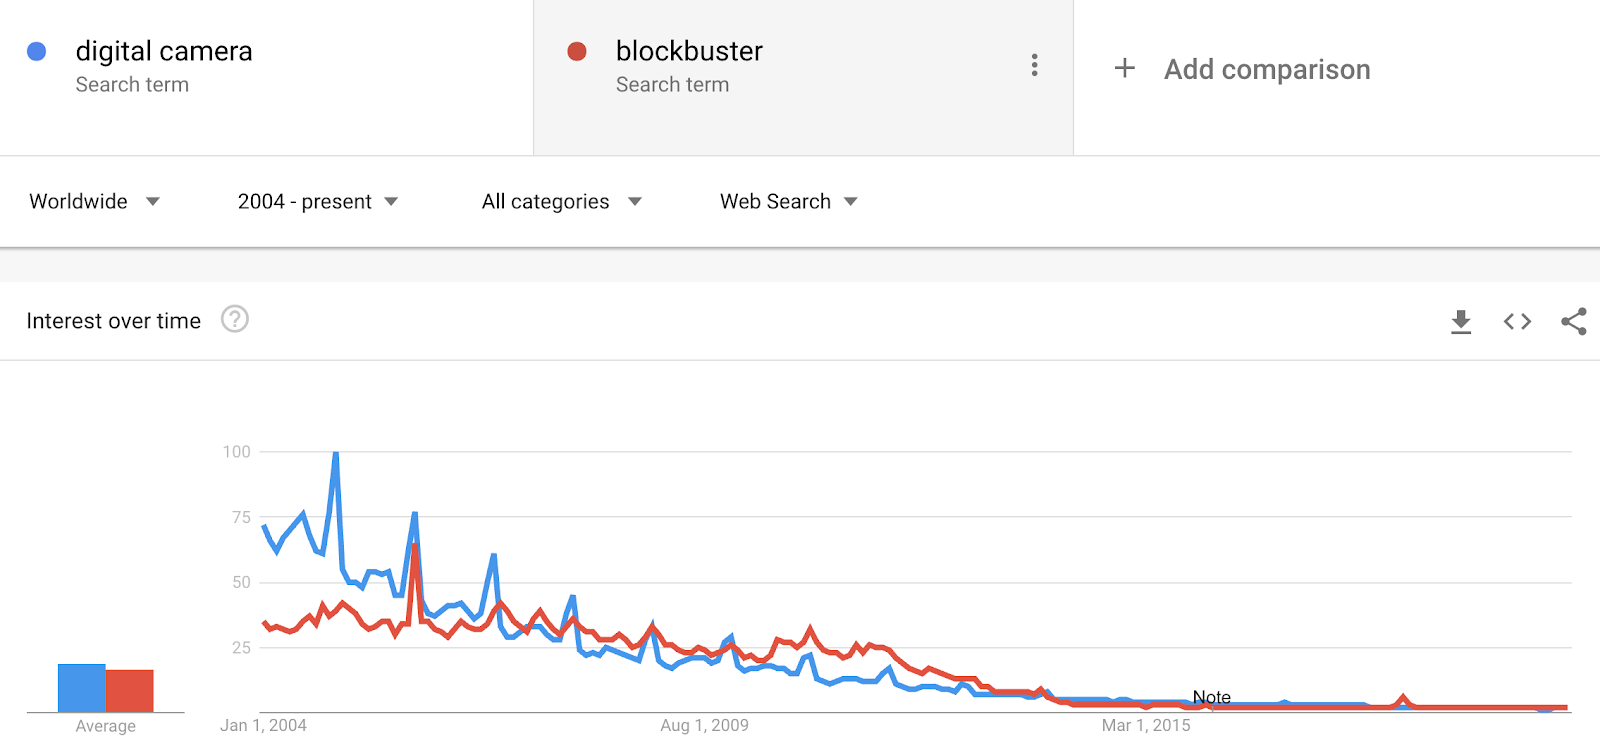The width and height of the screenshot is (1600, 750).
Task: Open the blockbuster three-dot options menu
Action: (x=1034, y=65)
